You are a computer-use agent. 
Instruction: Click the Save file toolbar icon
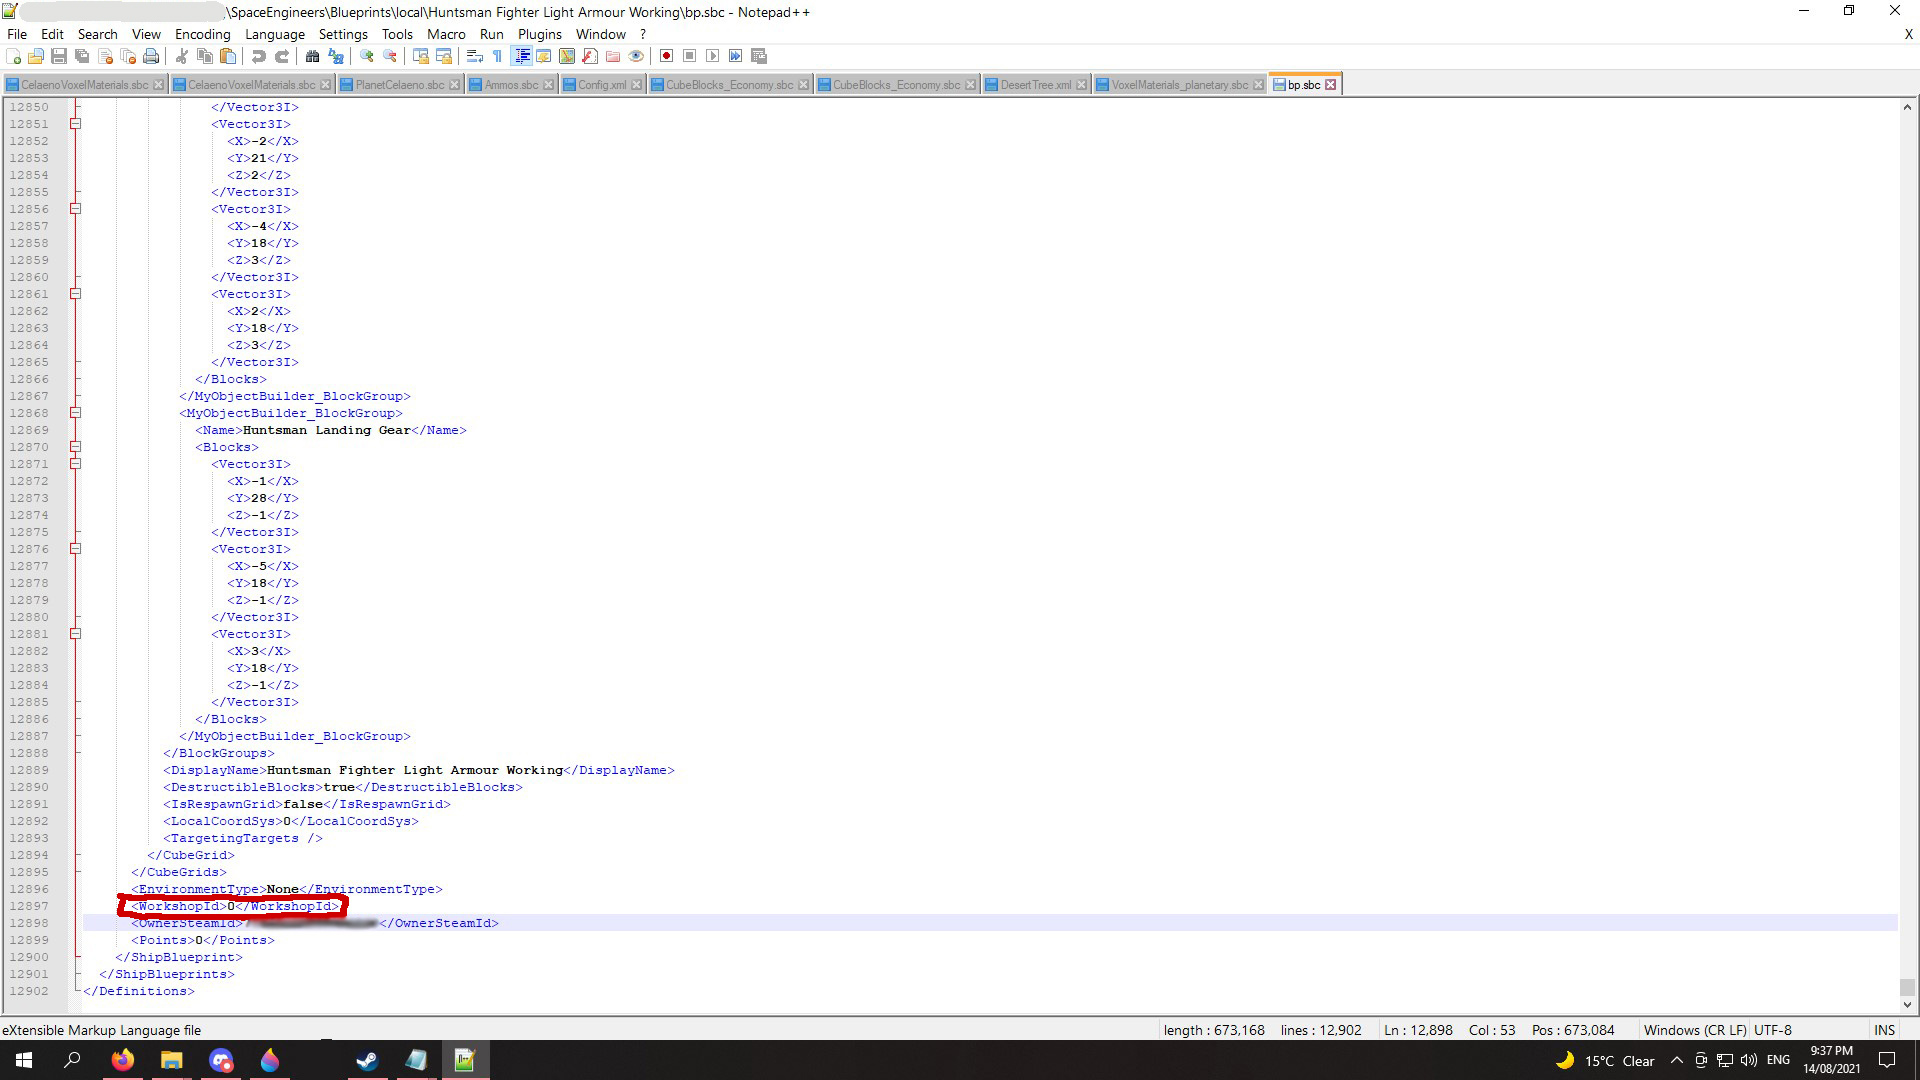click(59, 56)
